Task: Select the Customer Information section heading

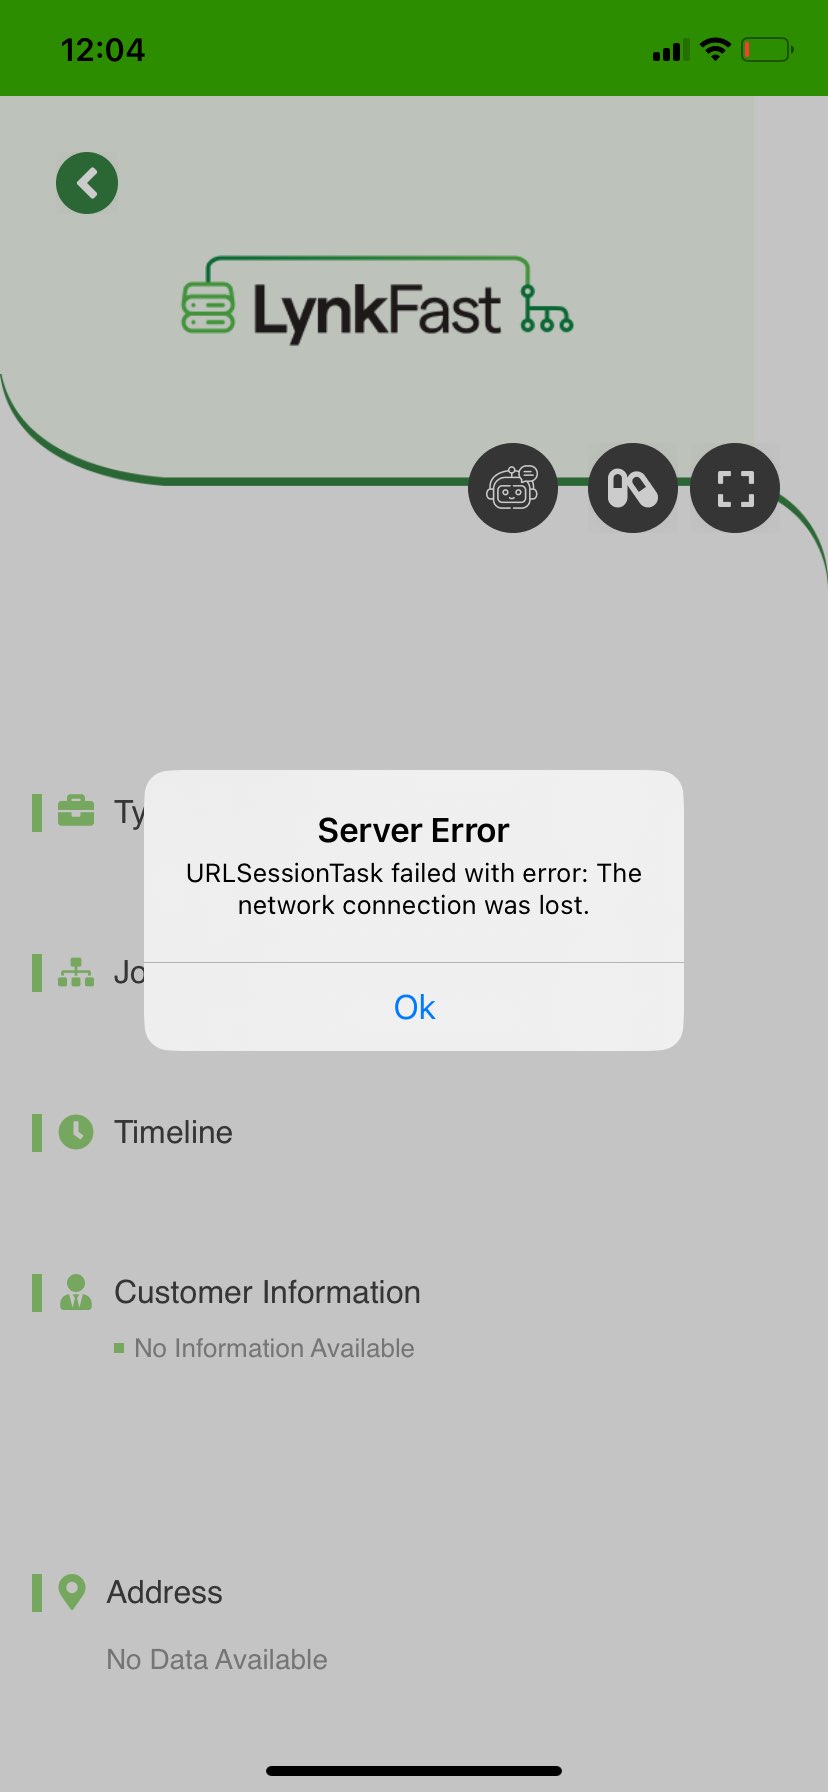Action: [267, 1292]
